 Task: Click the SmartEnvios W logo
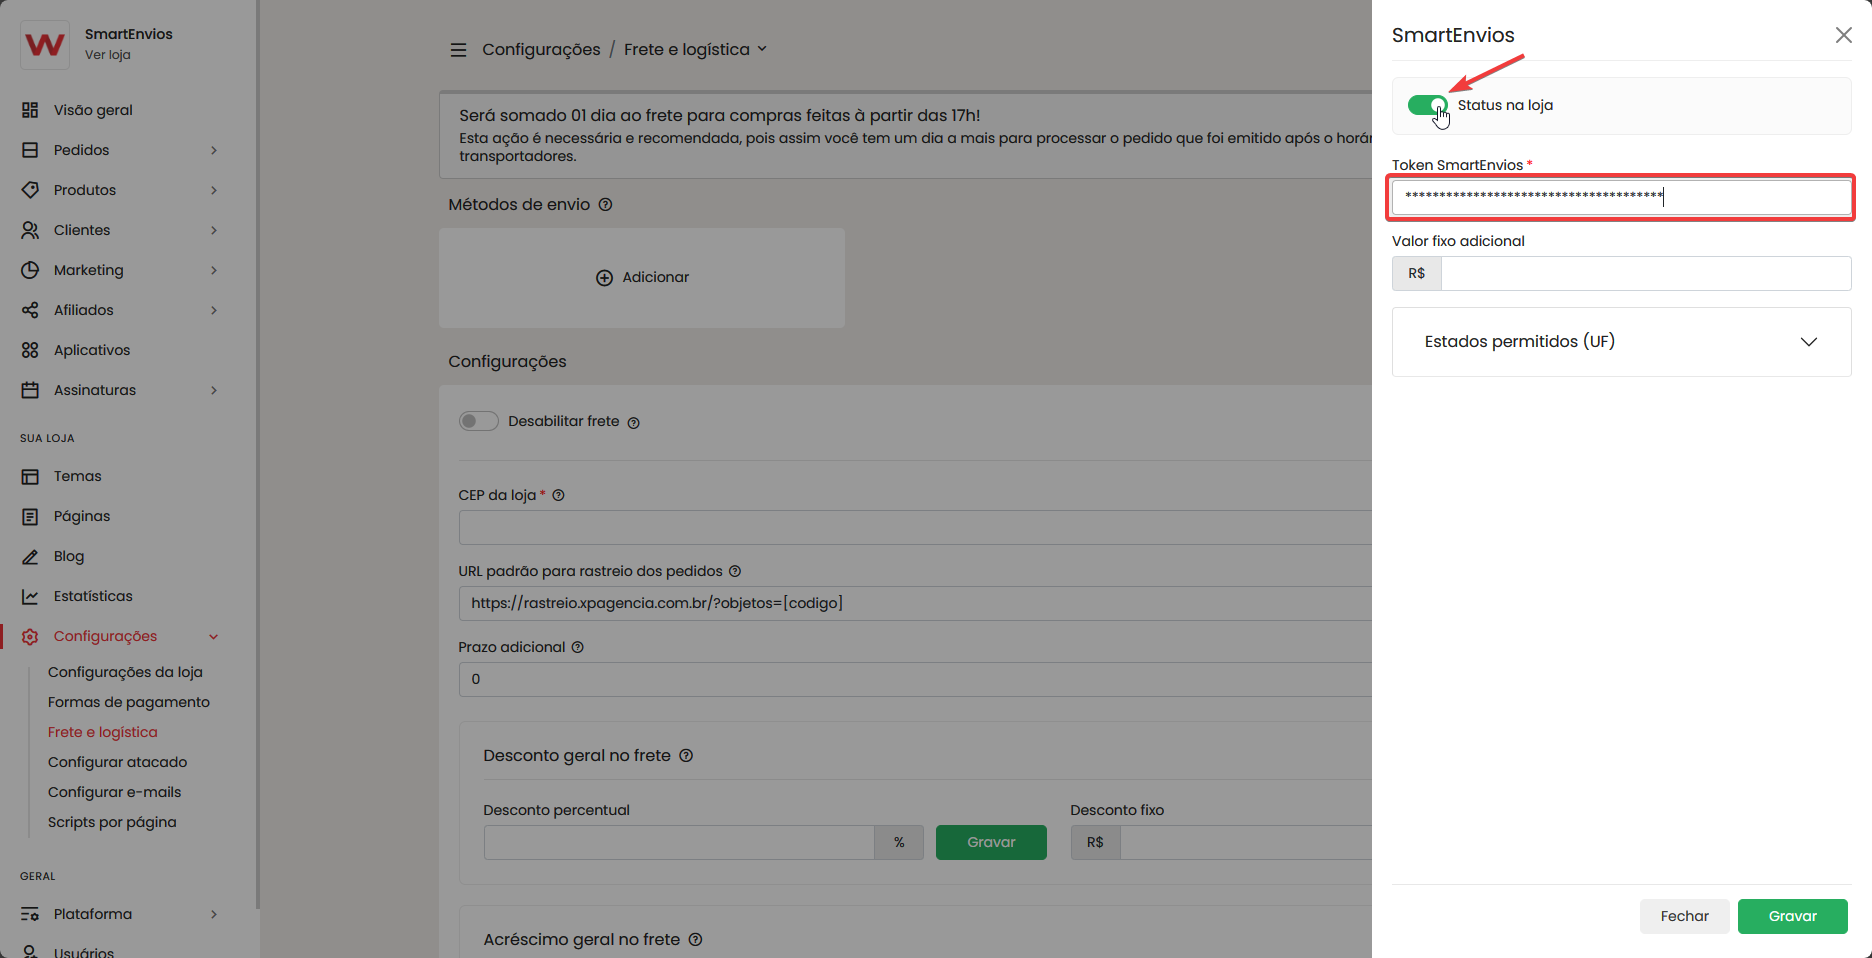coord(45,44)
